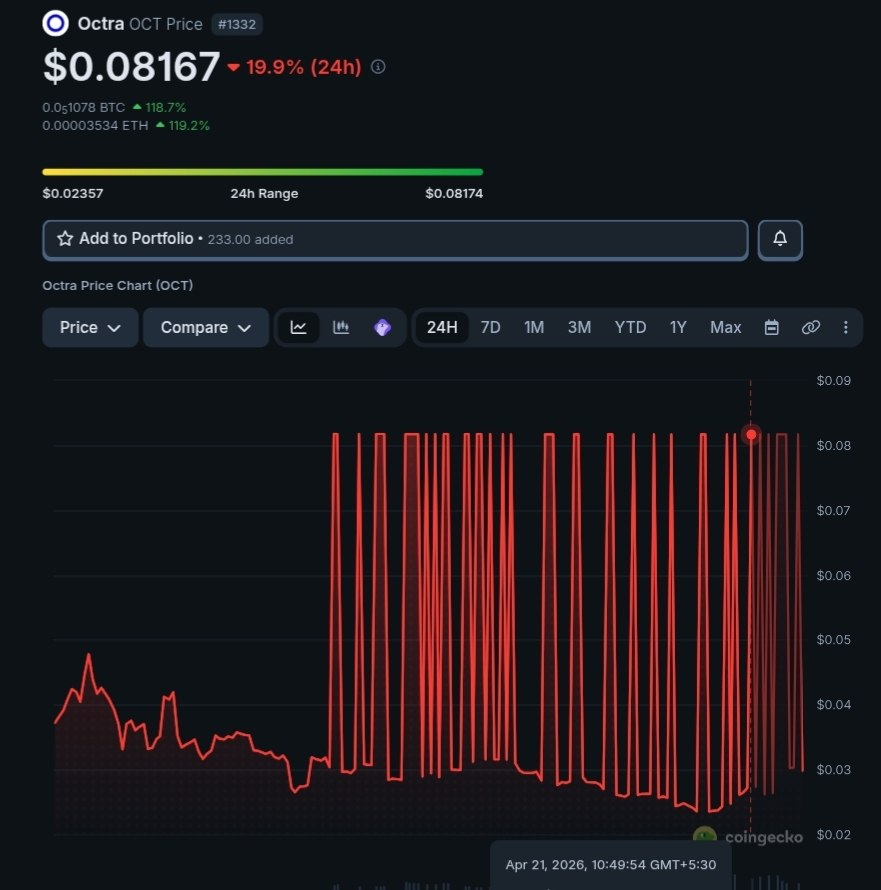Click the 118.7% BTC change
The image size is (881, 890).
tap(165, 107)
